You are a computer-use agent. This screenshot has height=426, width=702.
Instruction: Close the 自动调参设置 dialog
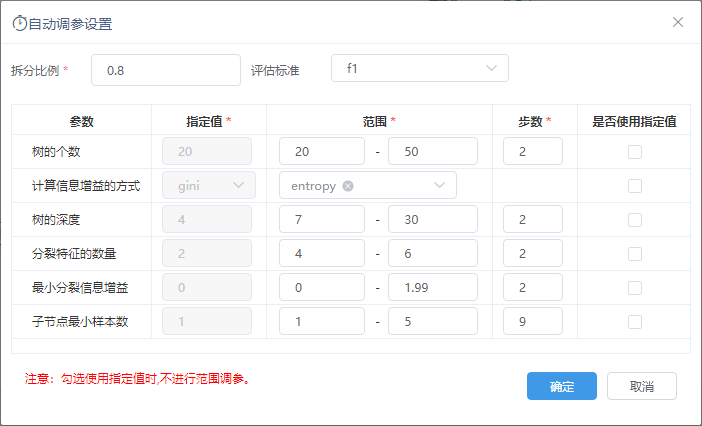pos(678,22)
